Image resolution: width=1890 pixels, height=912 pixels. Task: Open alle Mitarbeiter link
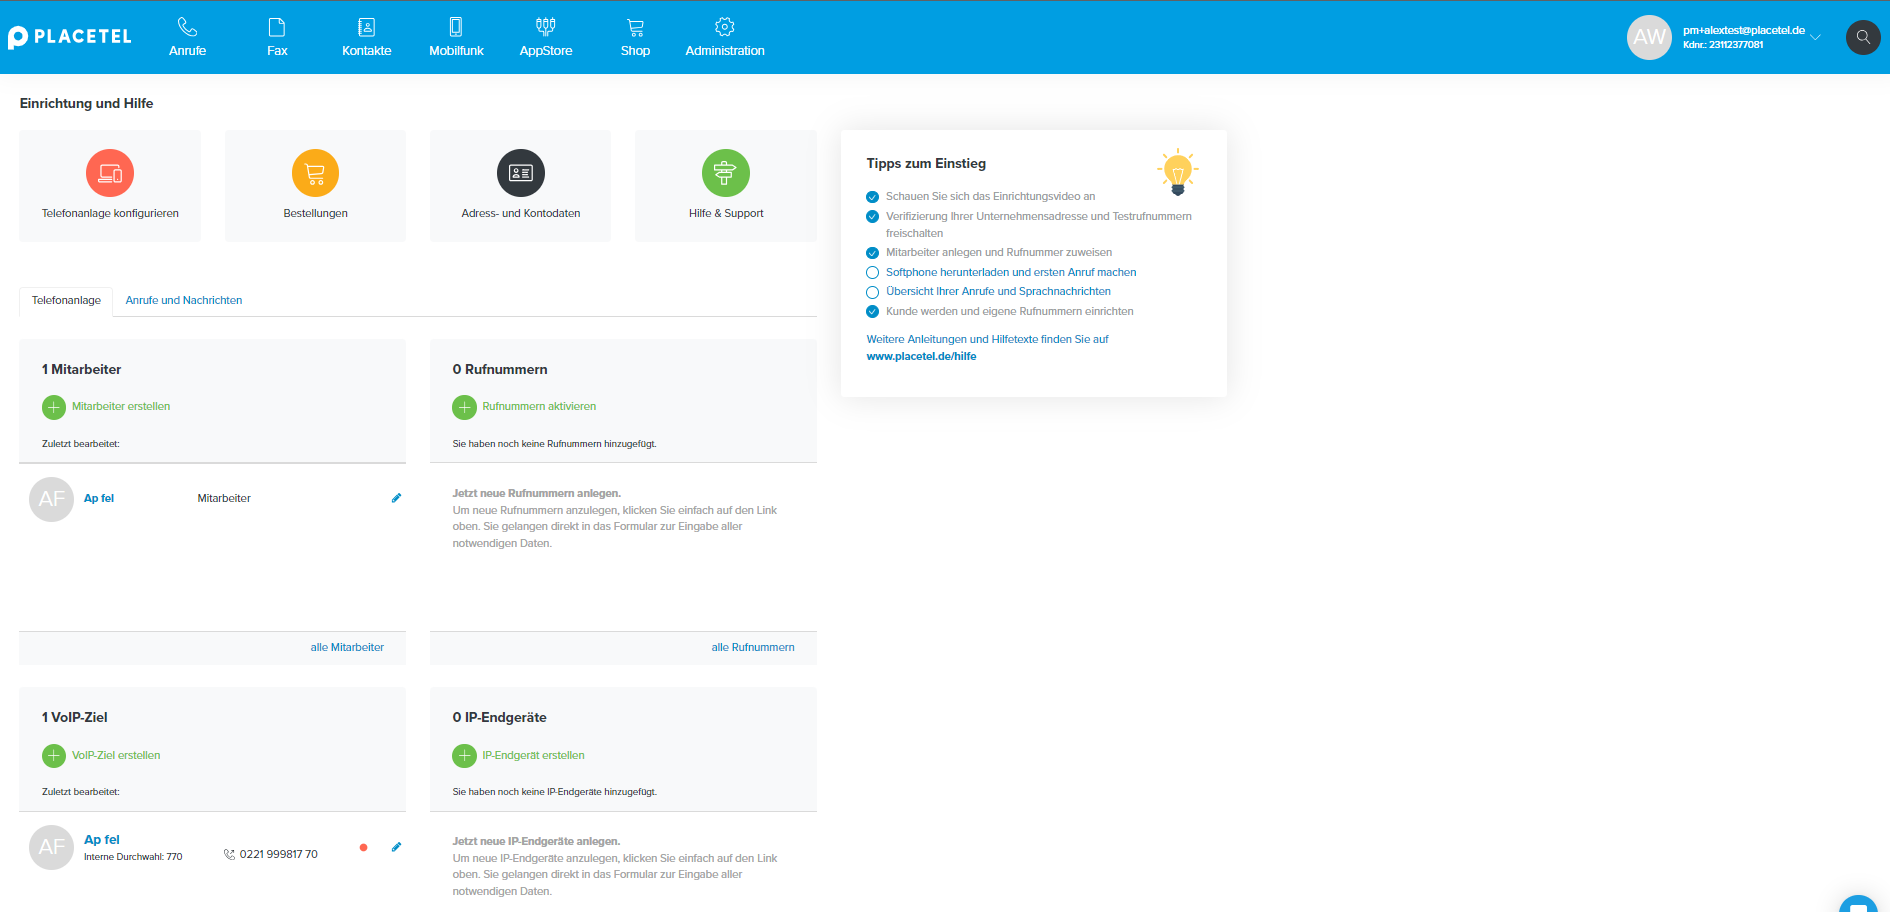[347, 647]
